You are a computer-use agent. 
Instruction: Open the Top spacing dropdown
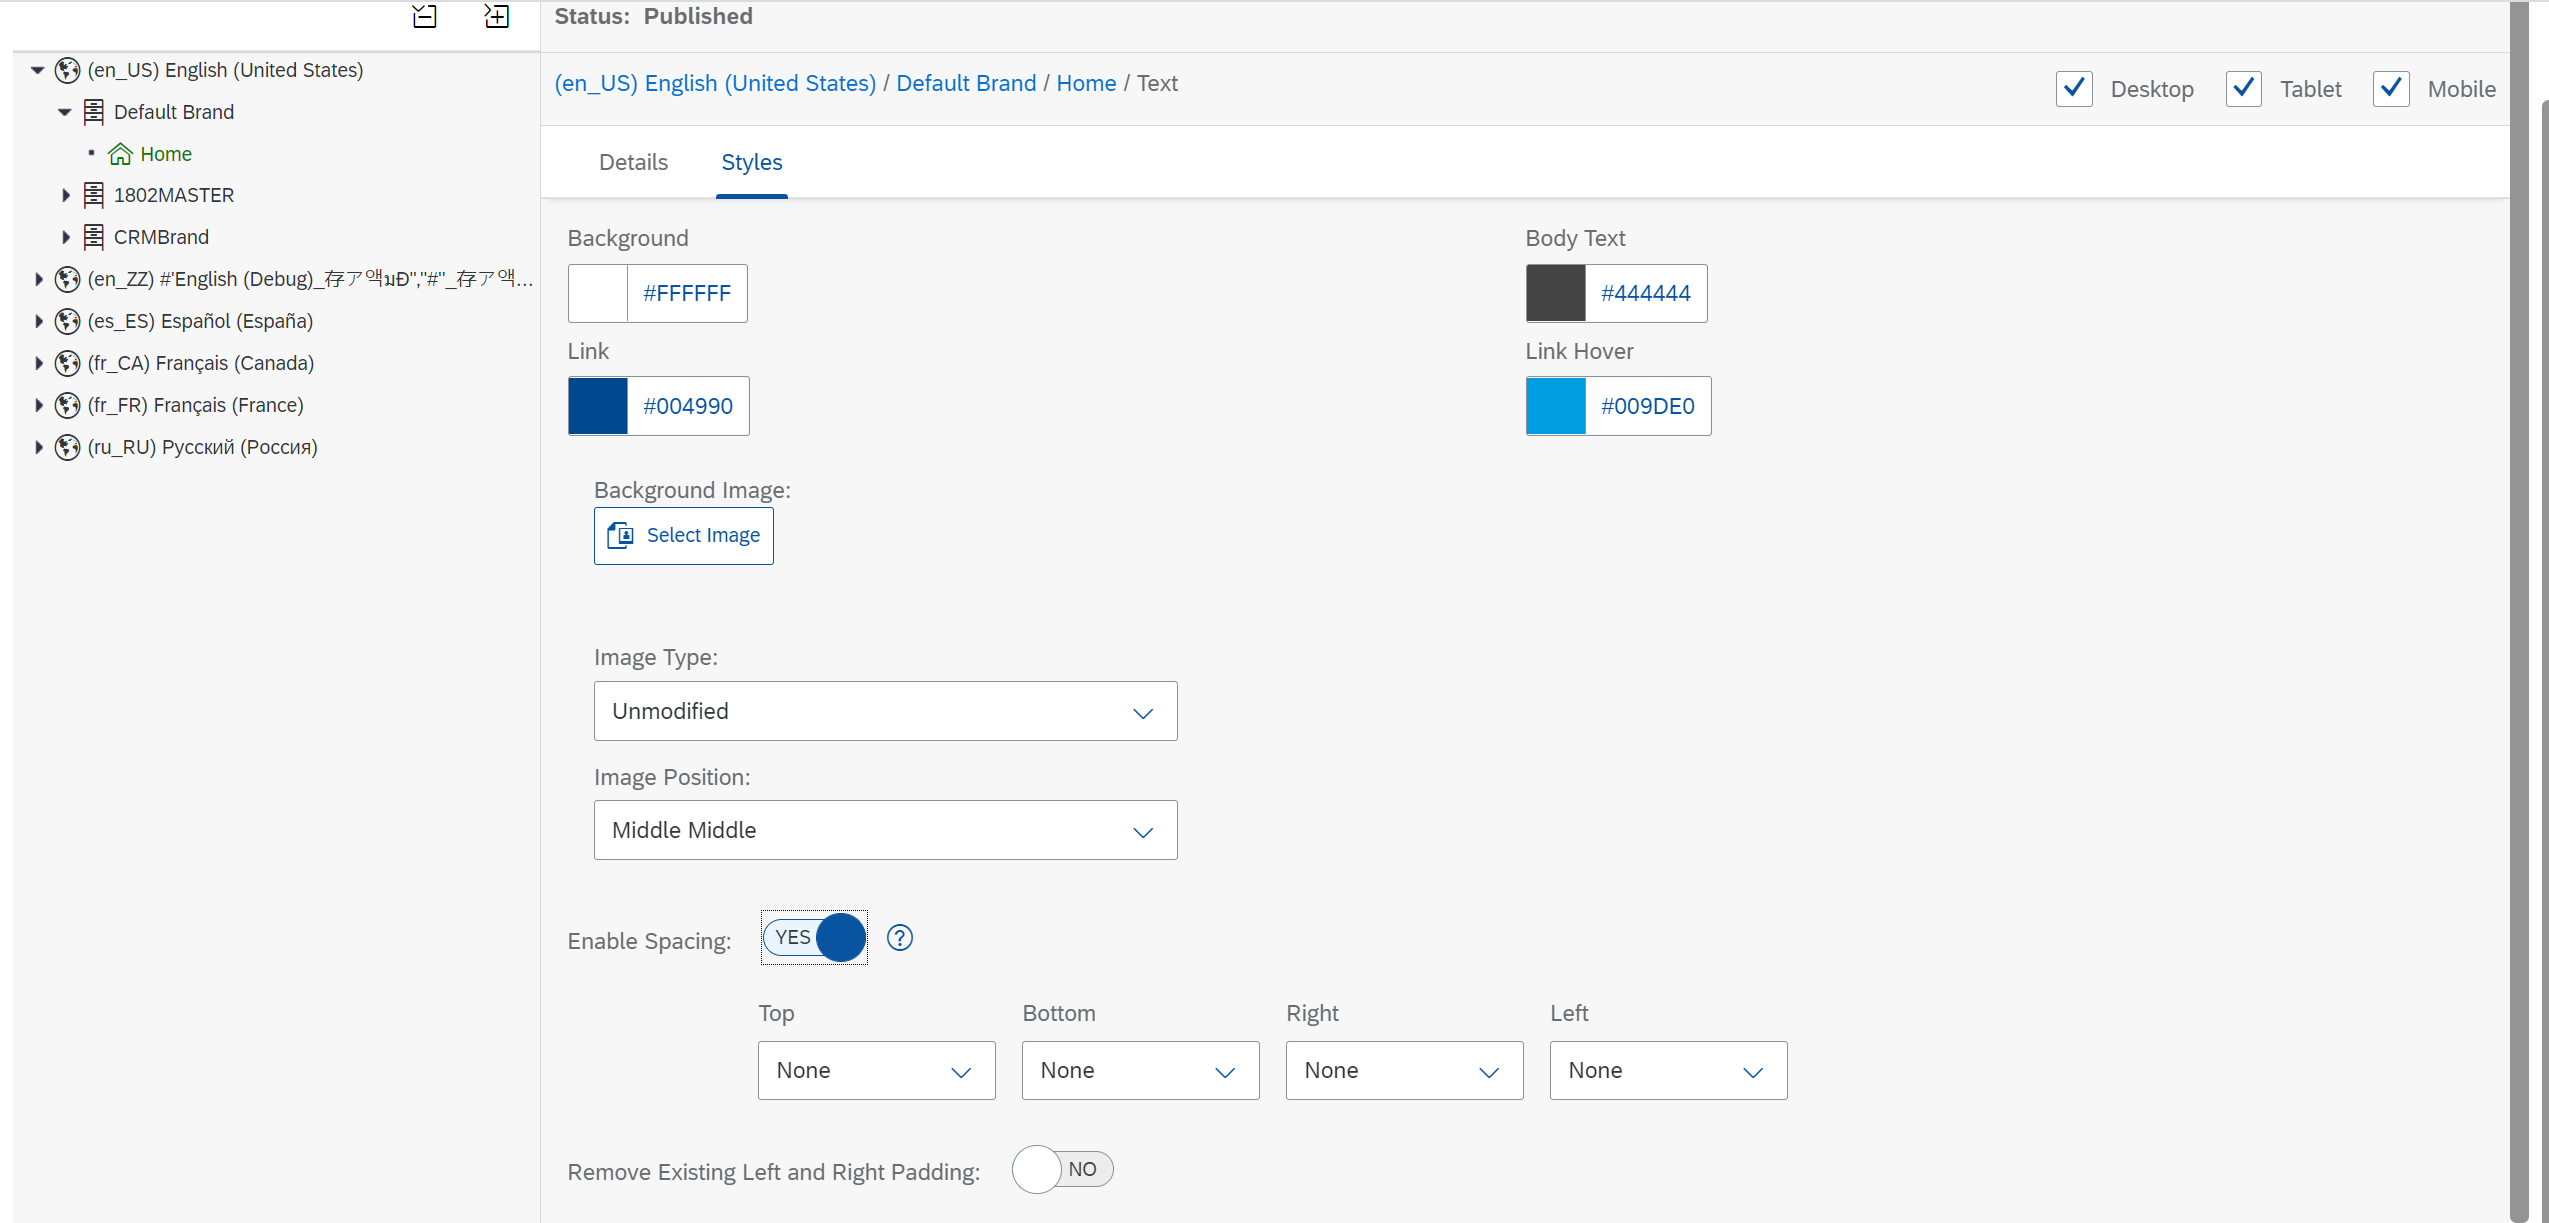pos(876,1071)
